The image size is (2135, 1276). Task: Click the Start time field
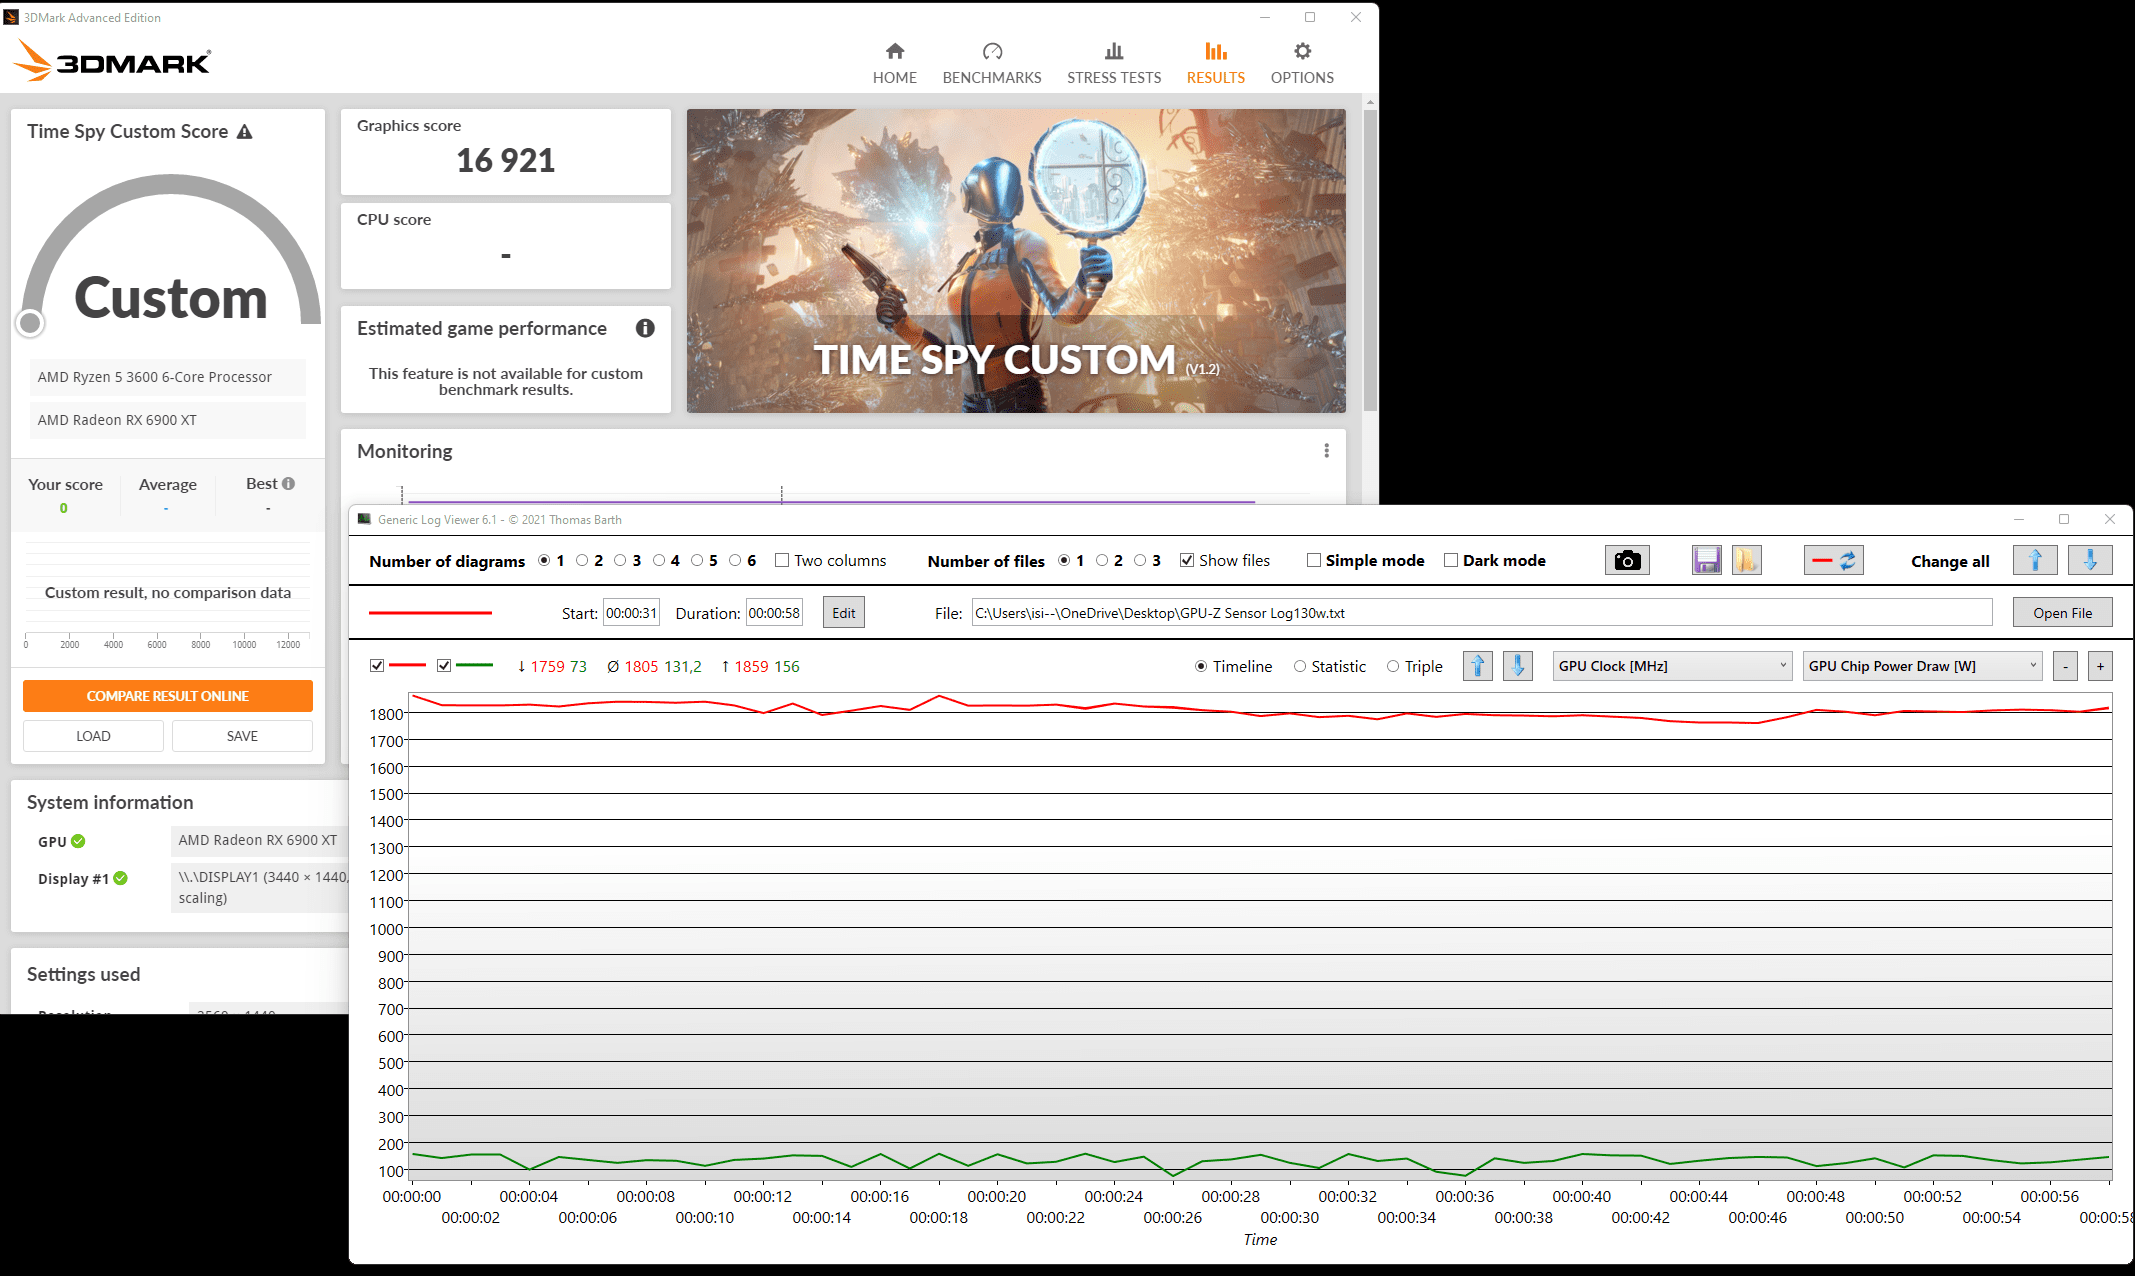pyautogui.click(x=631, y=613)
